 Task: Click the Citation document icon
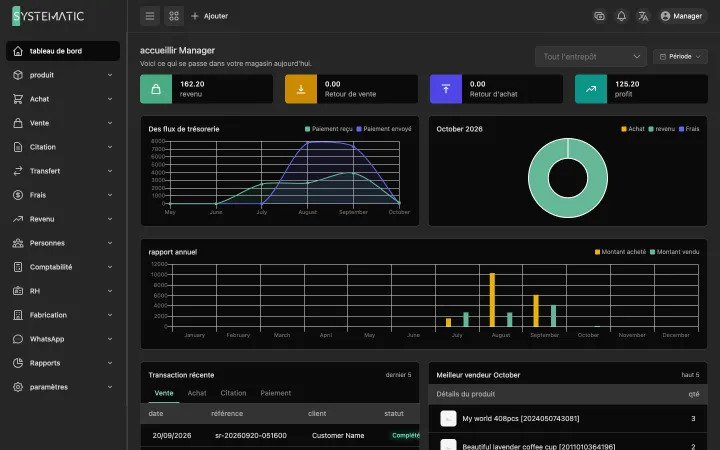point(18,147)
